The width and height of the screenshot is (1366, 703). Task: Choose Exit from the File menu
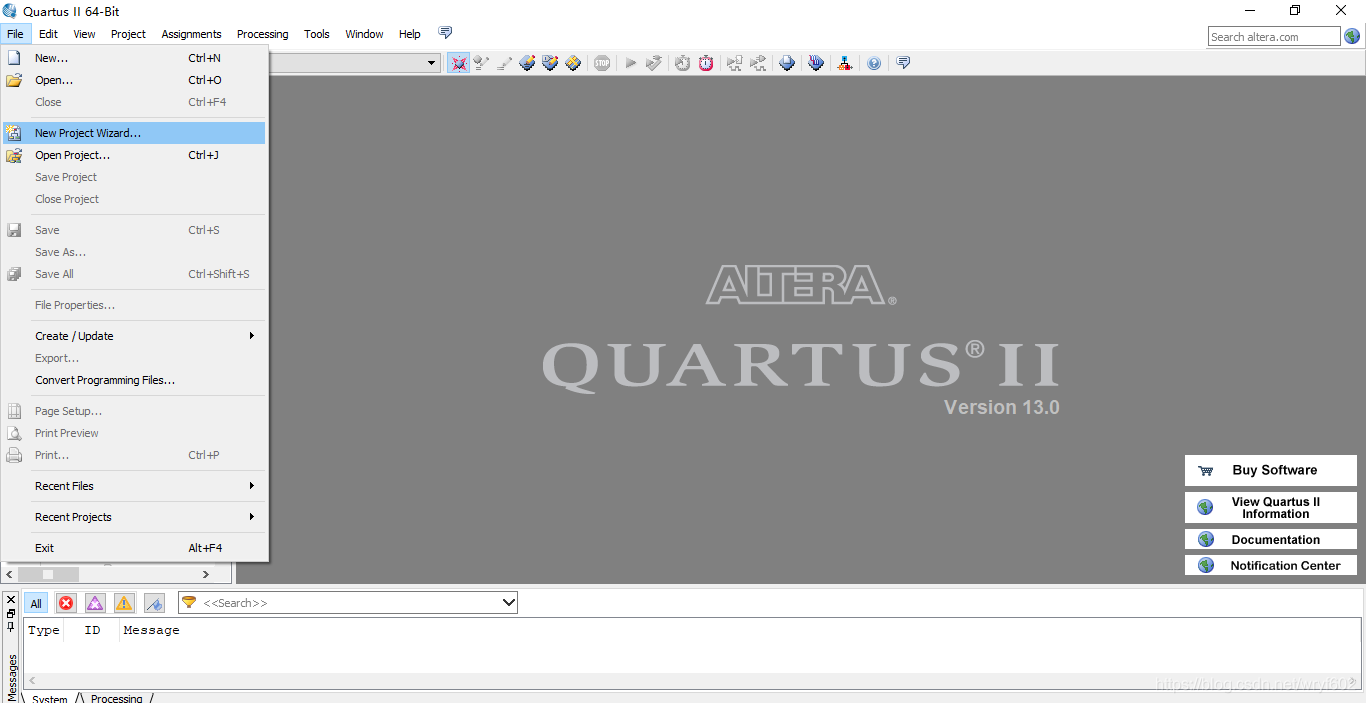tap(135, 548)
